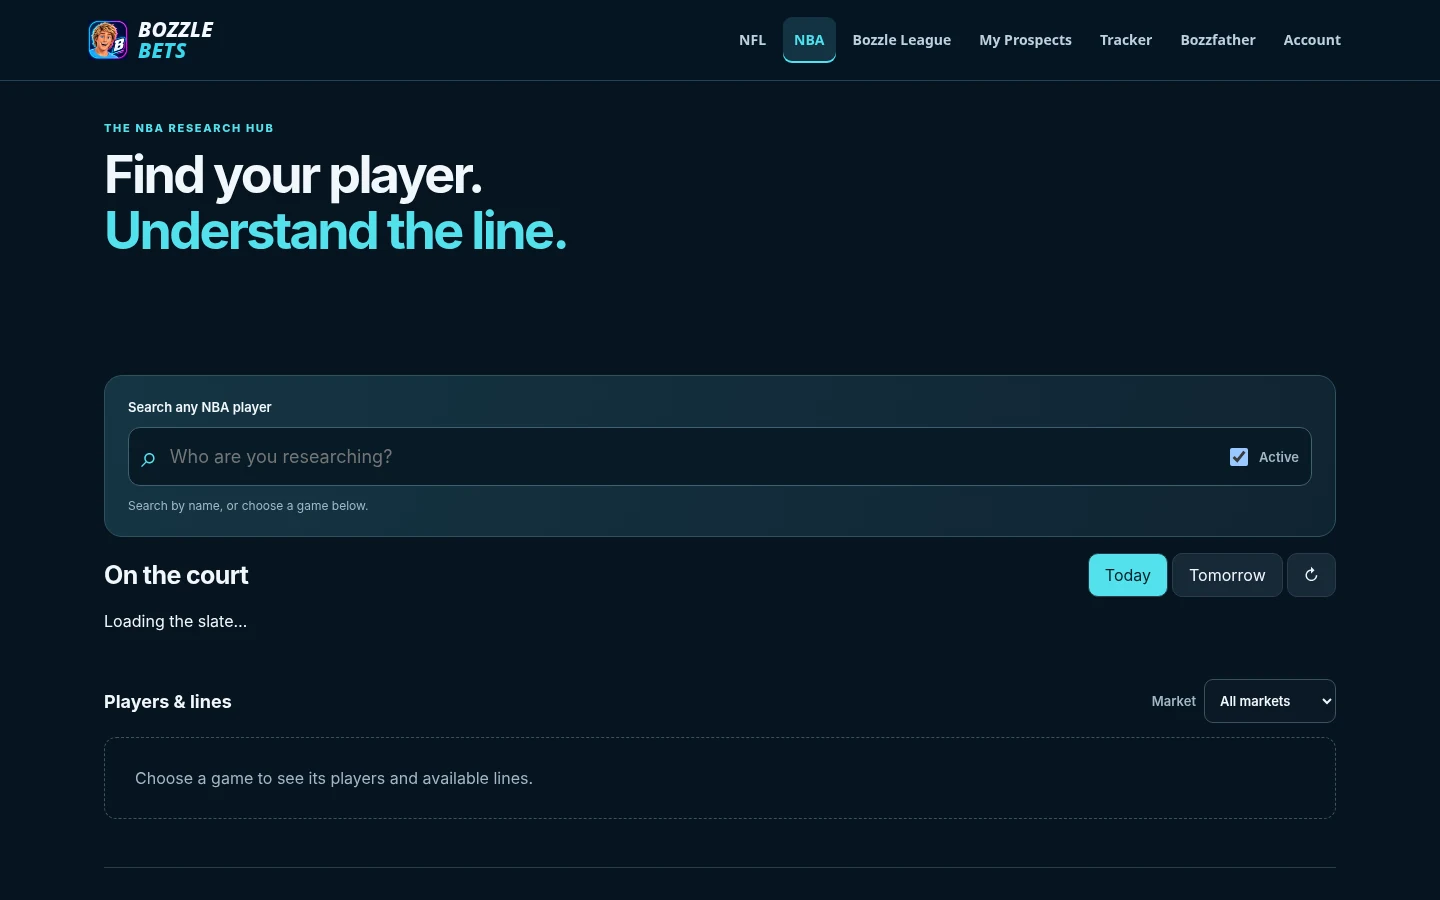The image size is (1440, 900).
Task: Switch the slate to Tomorrow
Action: [x=1227, y=575]
